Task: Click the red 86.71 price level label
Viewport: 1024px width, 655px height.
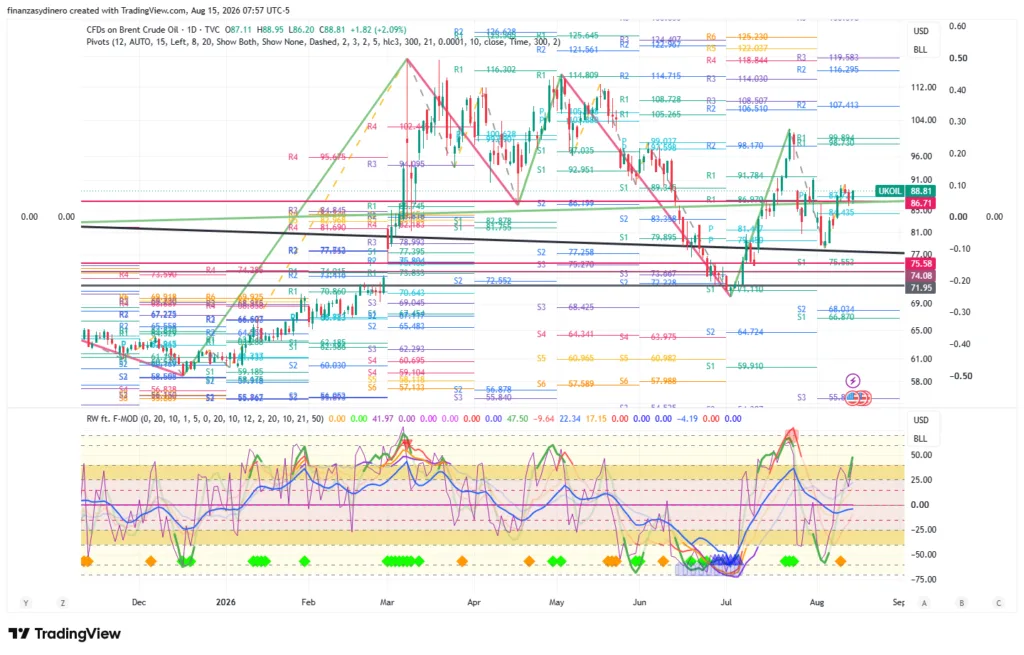Action: (920, 204)
